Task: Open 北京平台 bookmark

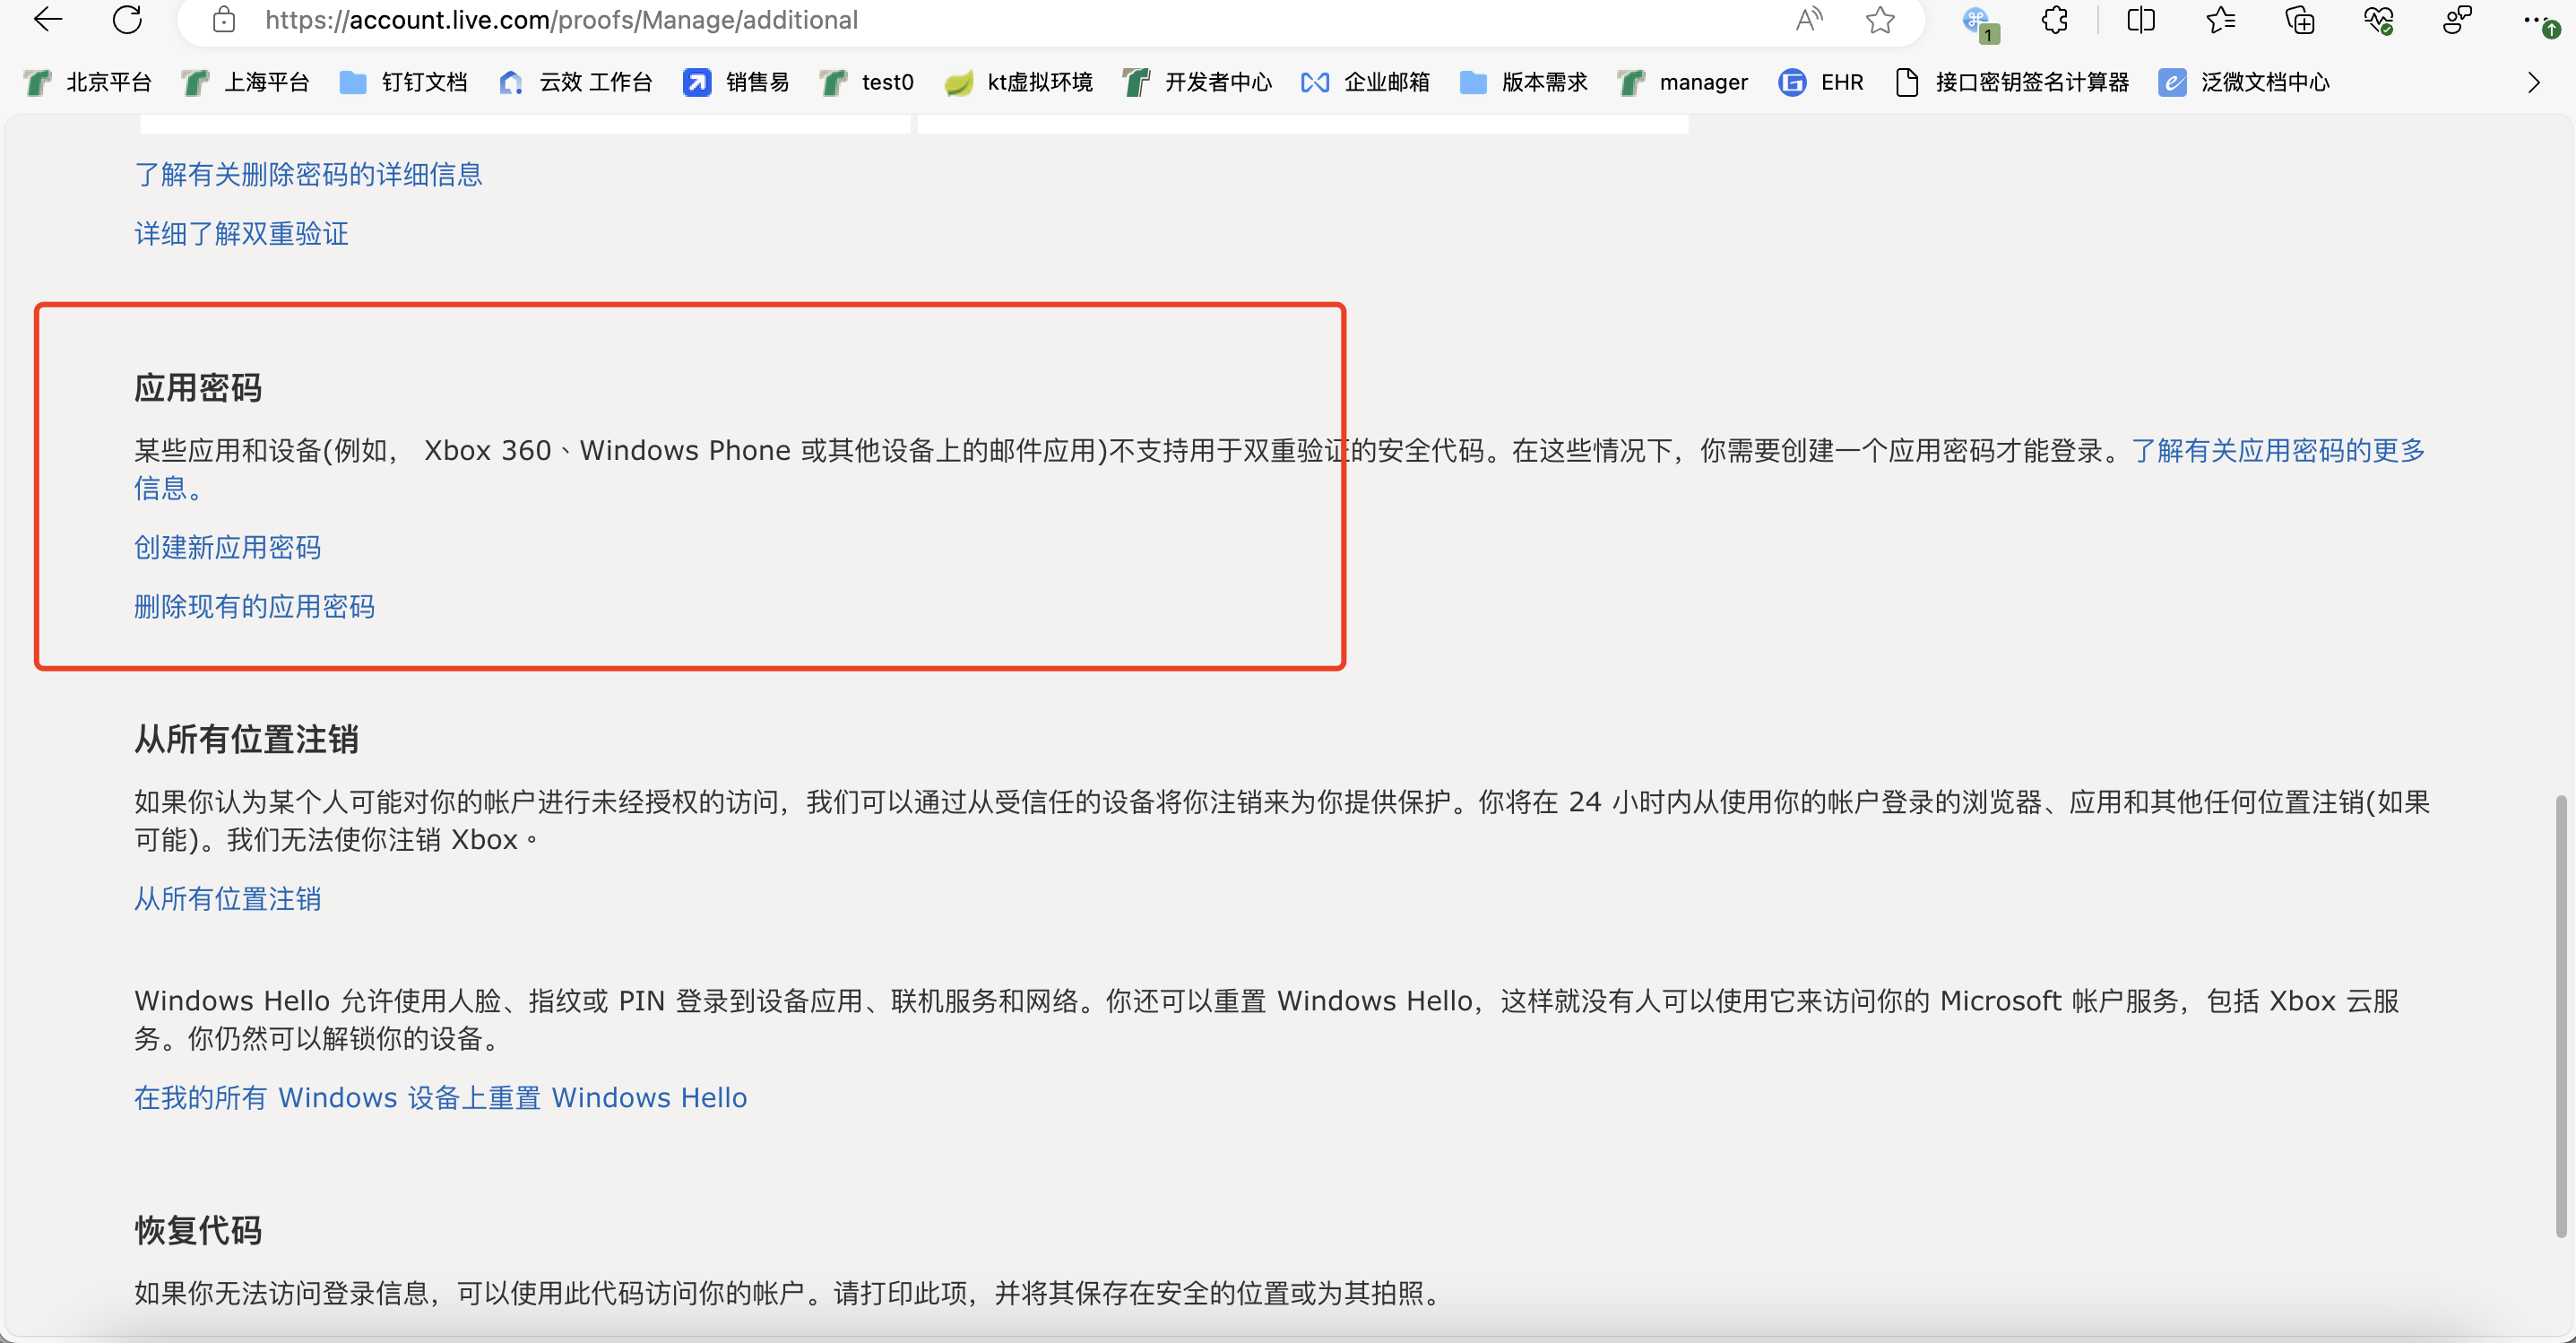Action: click(x=88, y=82)
